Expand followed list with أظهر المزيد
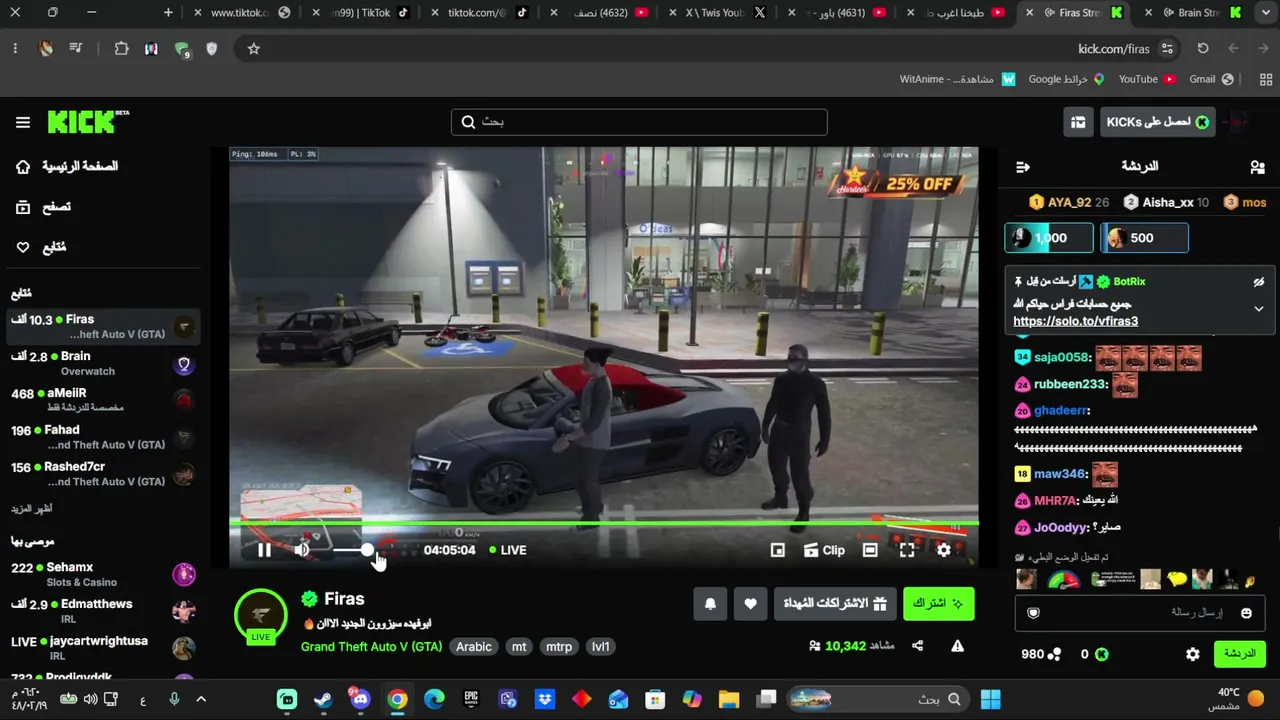The height and width of the screenshot is (720, 1280). pos(31,508)
